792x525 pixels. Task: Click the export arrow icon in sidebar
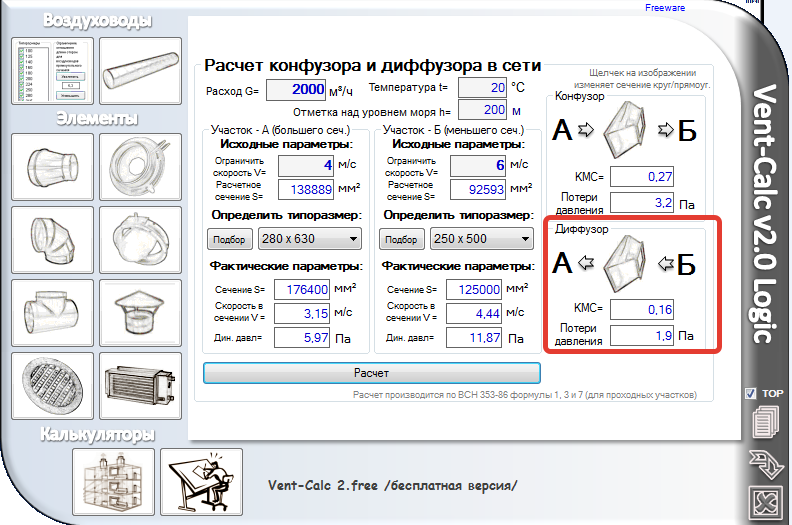pos(766,464)
